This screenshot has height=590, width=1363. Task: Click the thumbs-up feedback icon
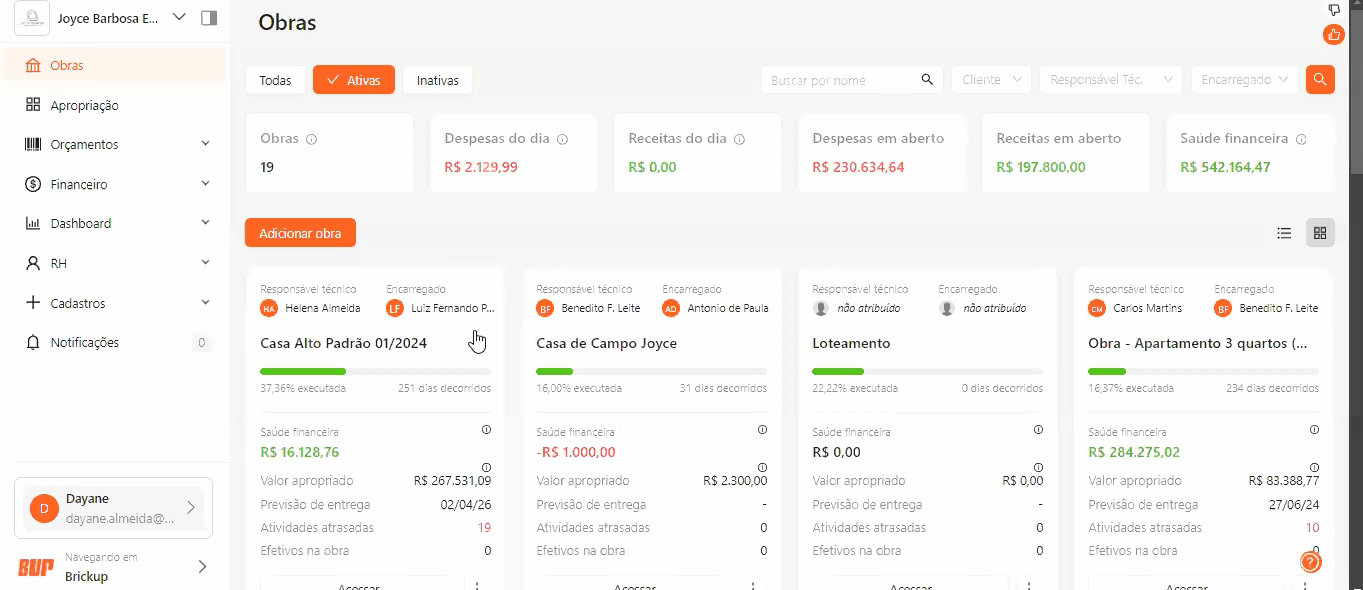[1334, 35]
